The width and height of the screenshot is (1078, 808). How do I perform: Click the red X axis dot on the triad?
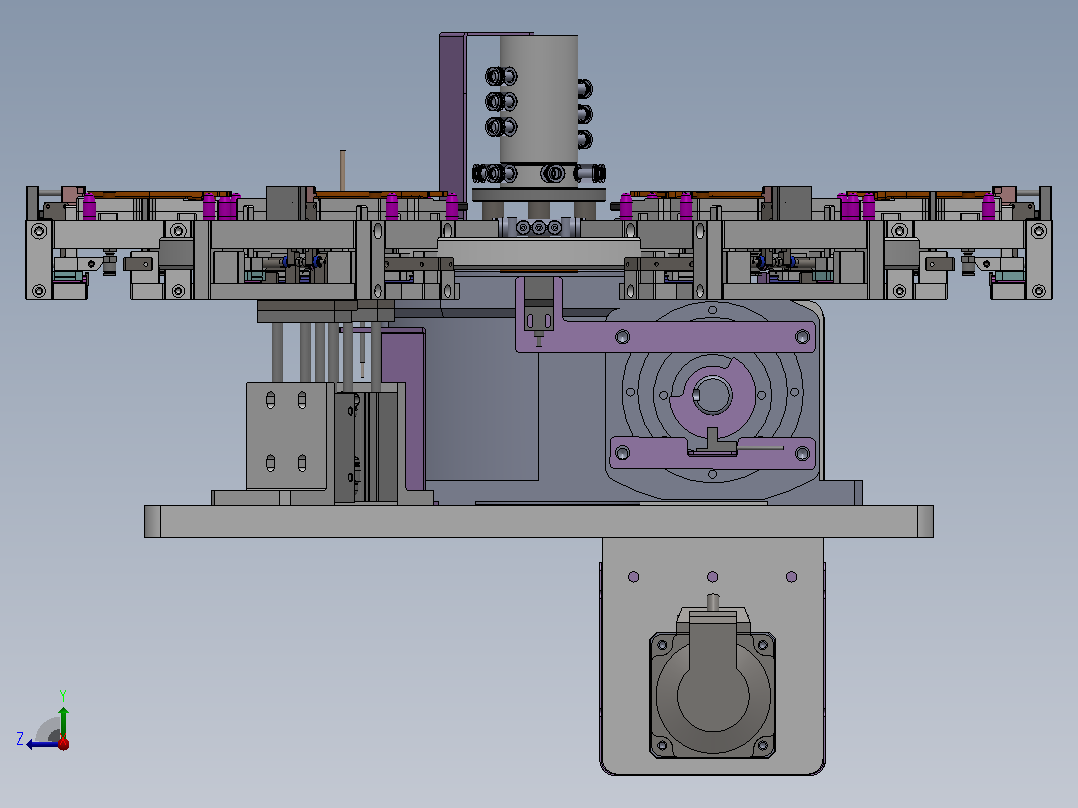(63, 744)
